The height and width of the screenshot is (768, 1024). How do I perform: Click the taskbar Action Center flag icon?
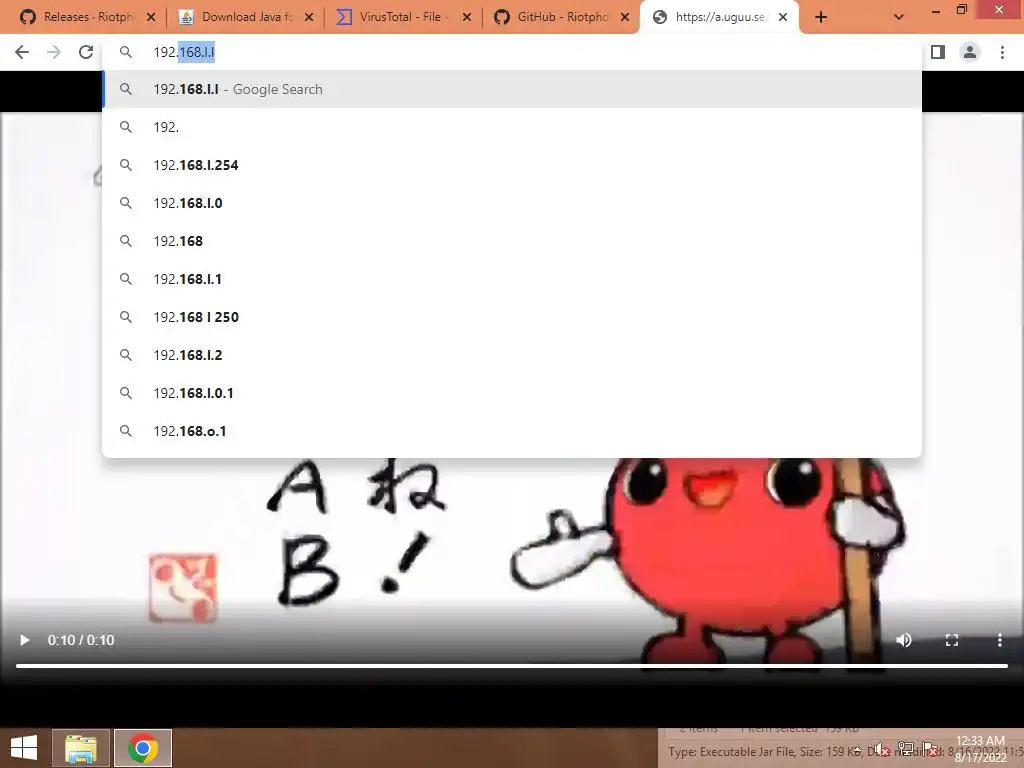point(931,750)
